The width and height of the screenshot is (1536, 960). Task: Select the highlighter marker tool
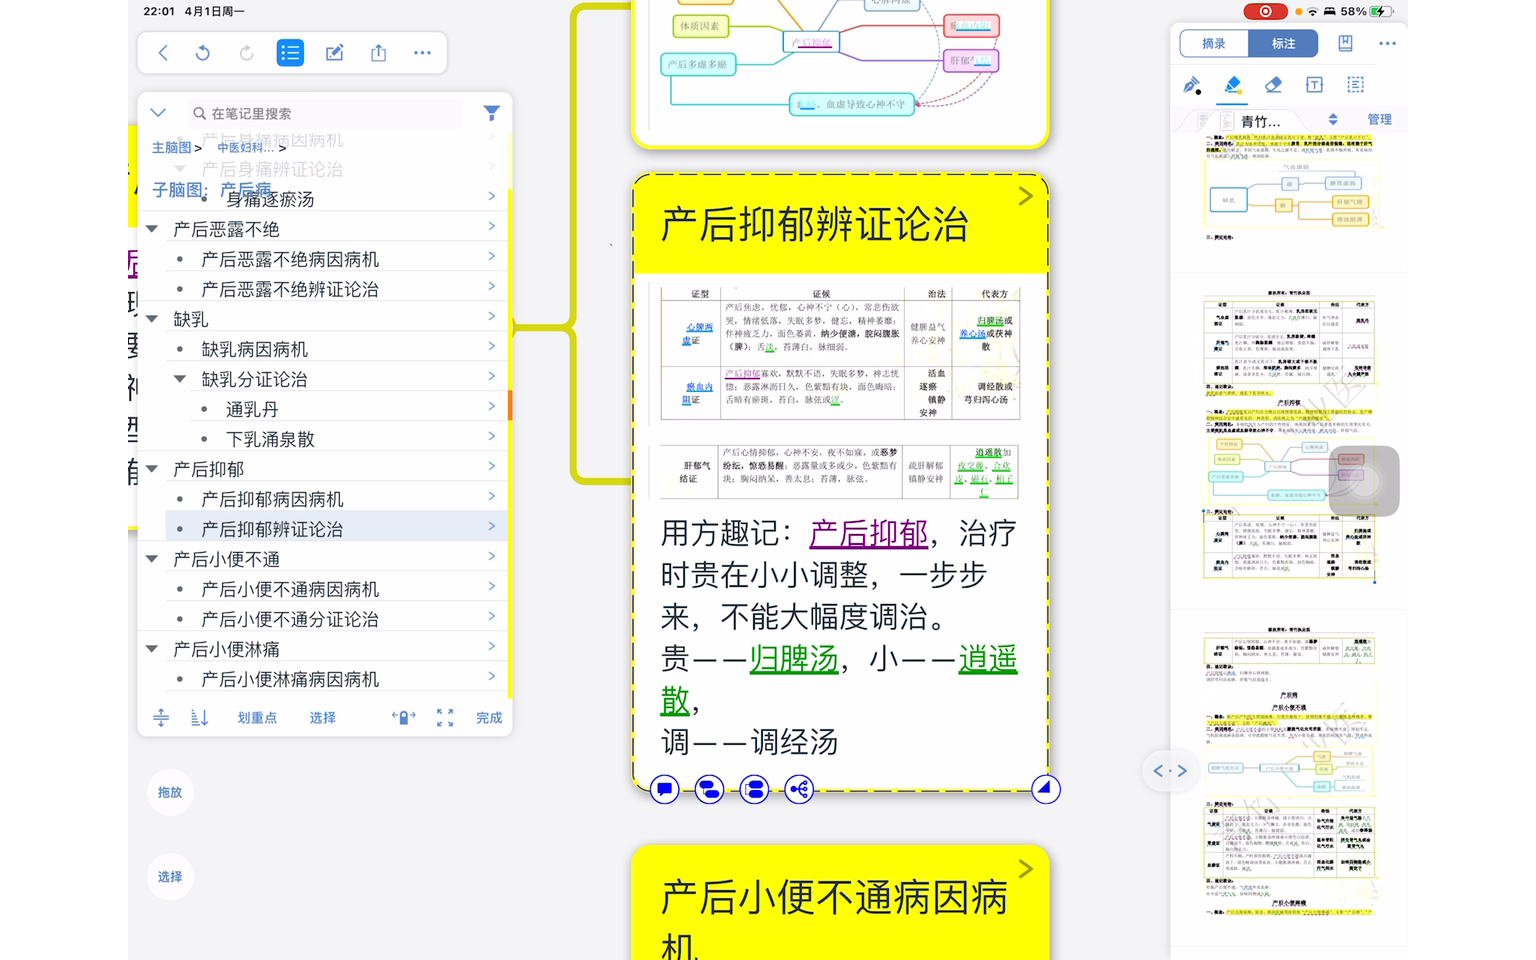(1233, 85)
